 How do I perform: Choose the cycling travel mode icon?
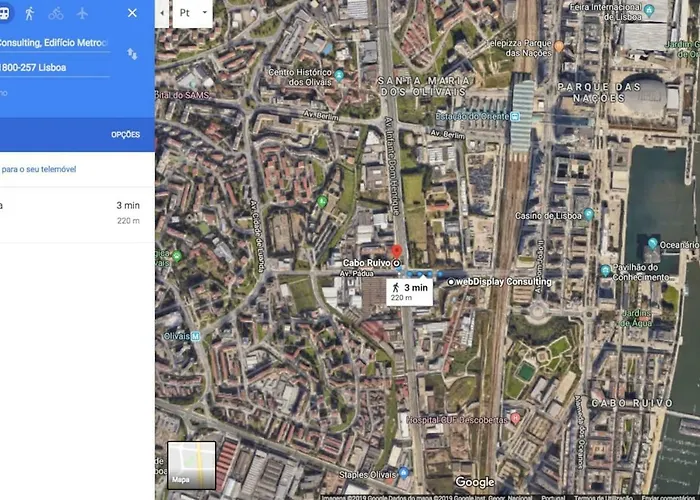tap(56, 13)
